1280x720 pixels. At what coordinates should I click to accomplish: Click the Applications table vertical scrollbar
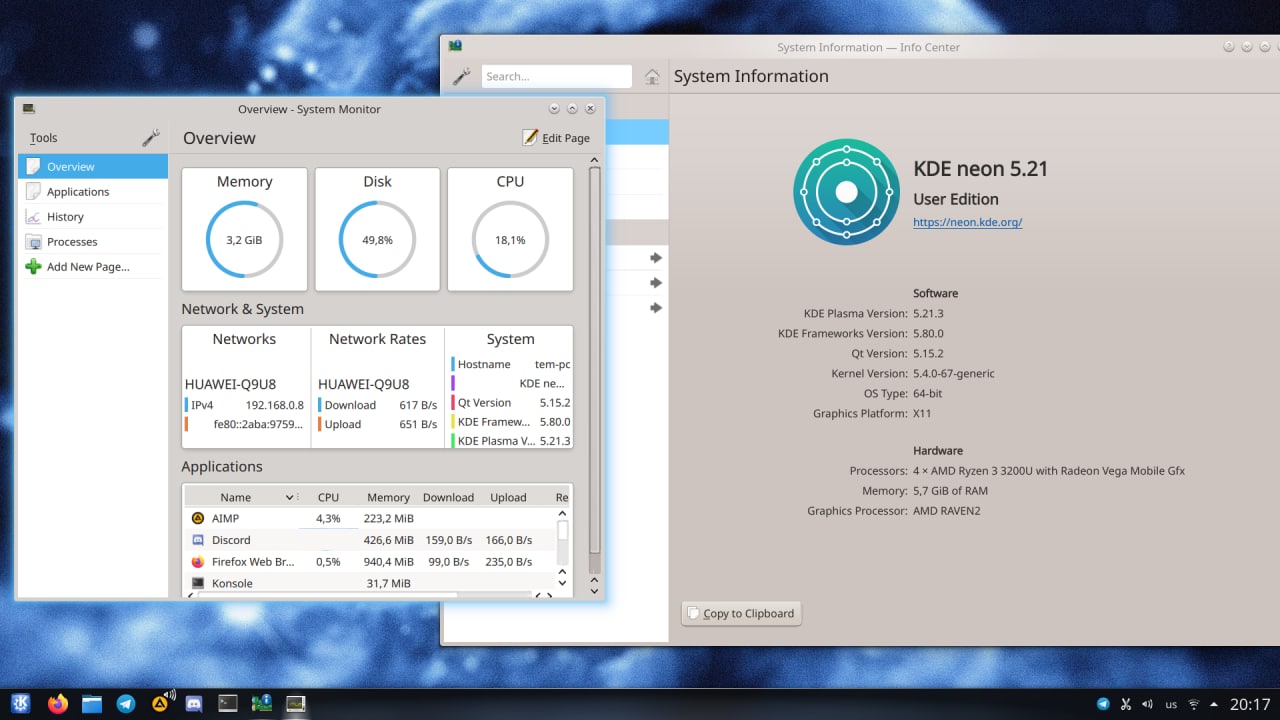[x=562, y=545]
